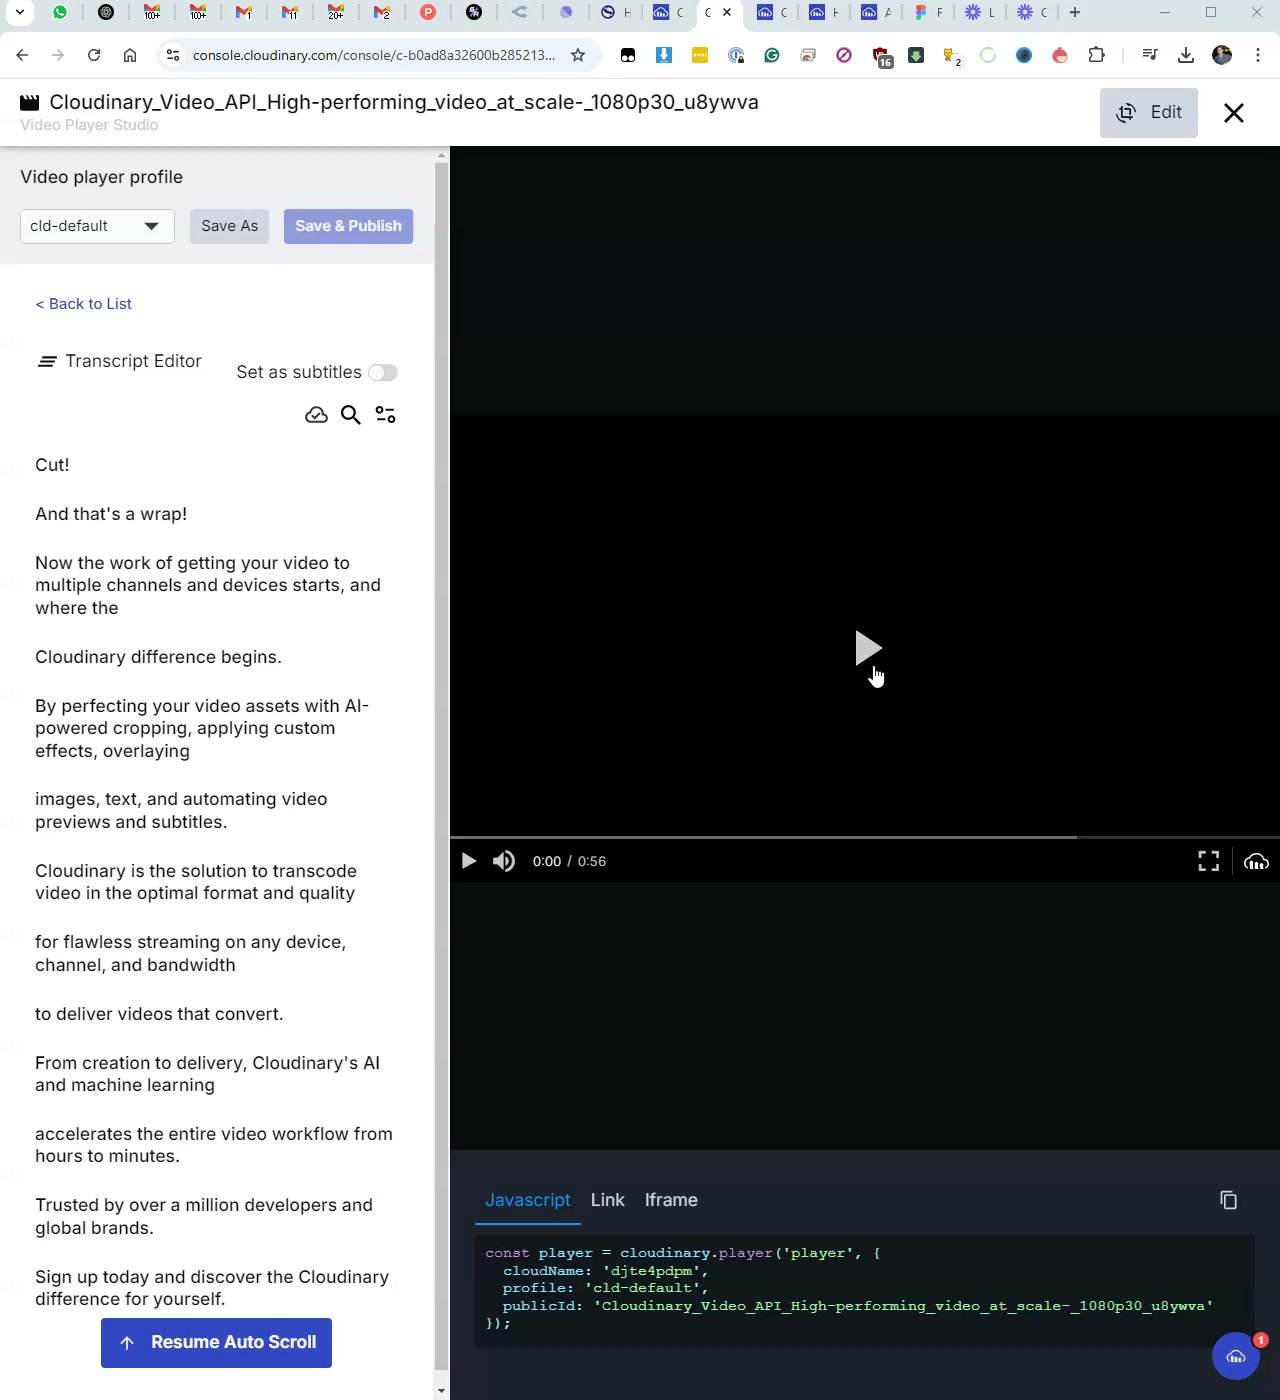Switch to the Link tab

(607, 1200)
